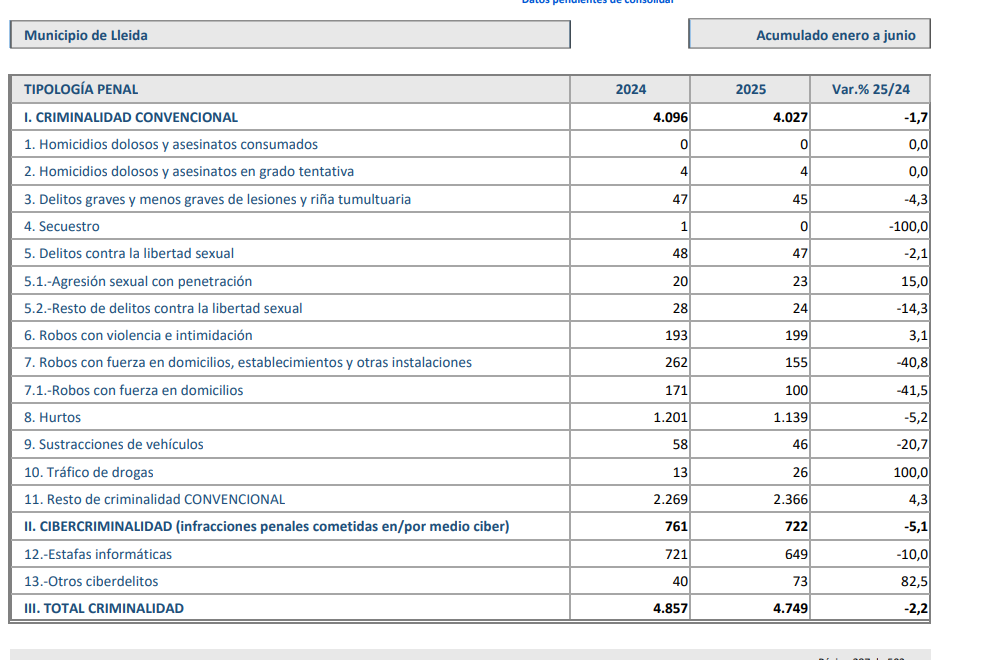Click the -14,3 variation value

click(x=912, y=308)
